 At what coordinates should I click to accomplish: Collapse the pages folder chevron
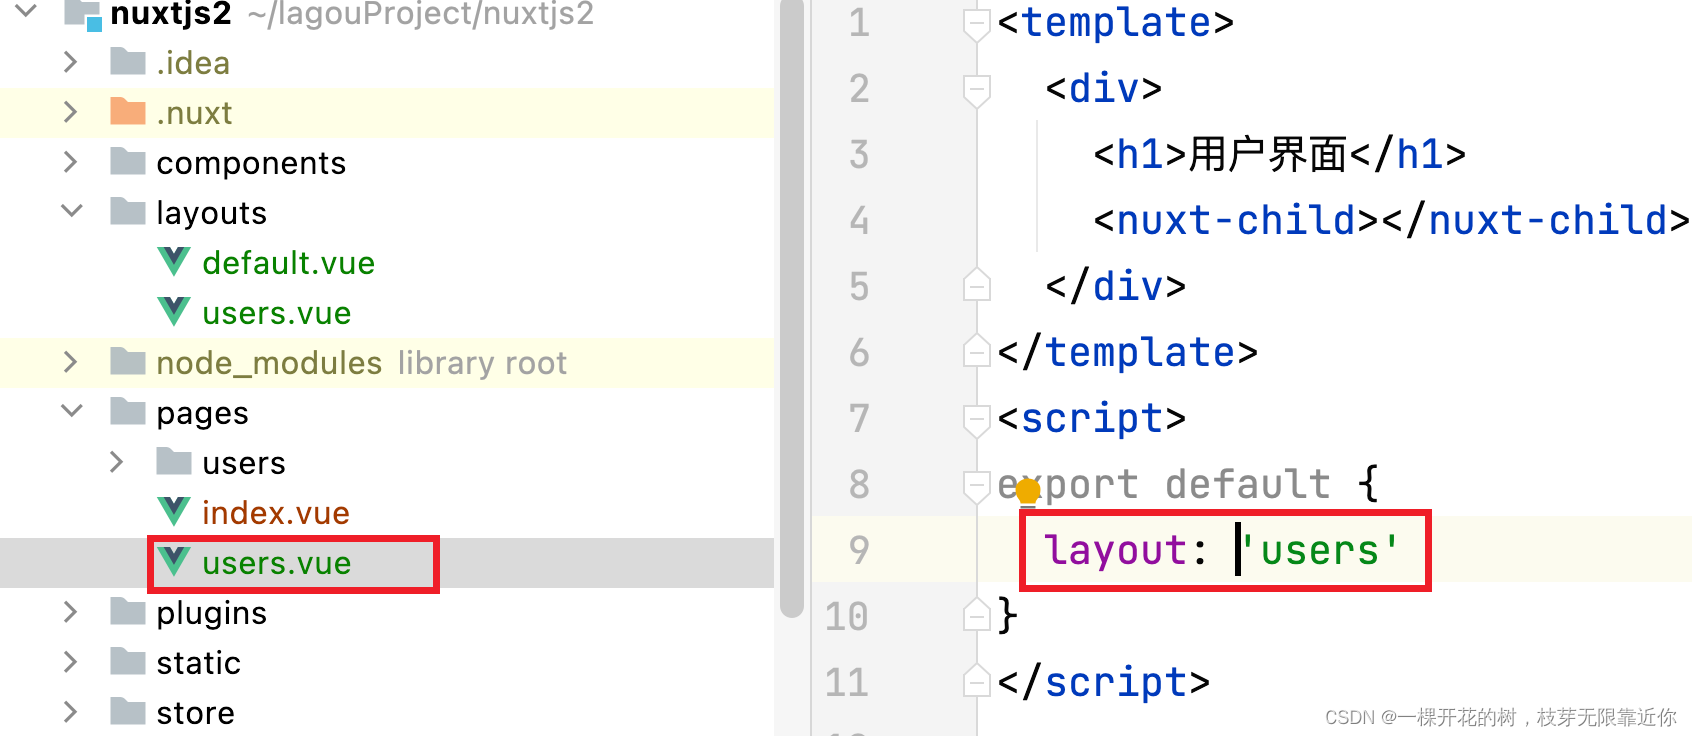(72, 411)
